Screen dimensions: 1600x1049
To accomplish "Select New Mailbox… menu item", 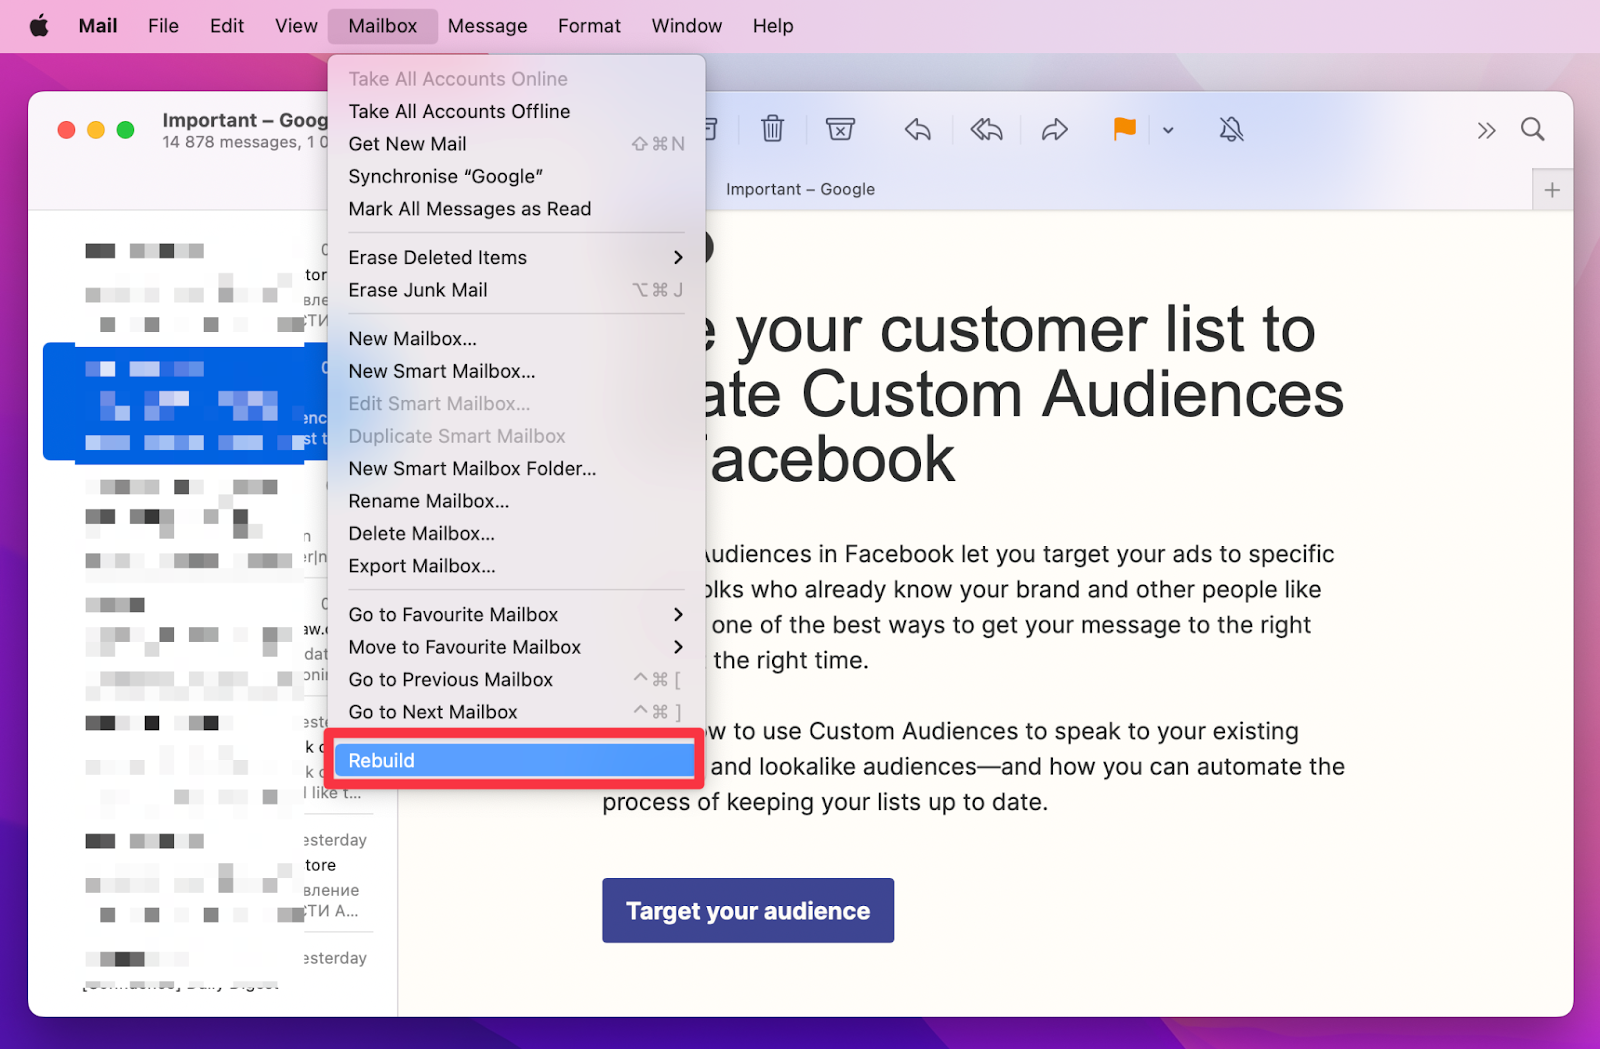I will [x=516, y=339].
